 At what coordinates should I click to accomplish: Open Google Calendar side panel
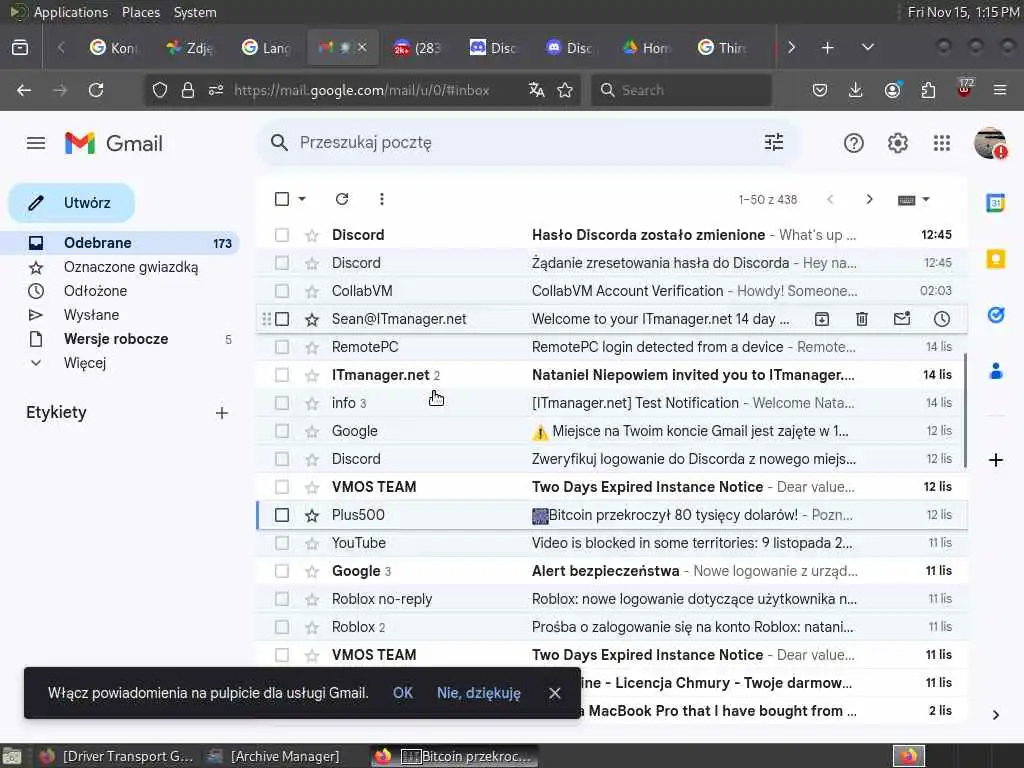(x=996, y=203)
